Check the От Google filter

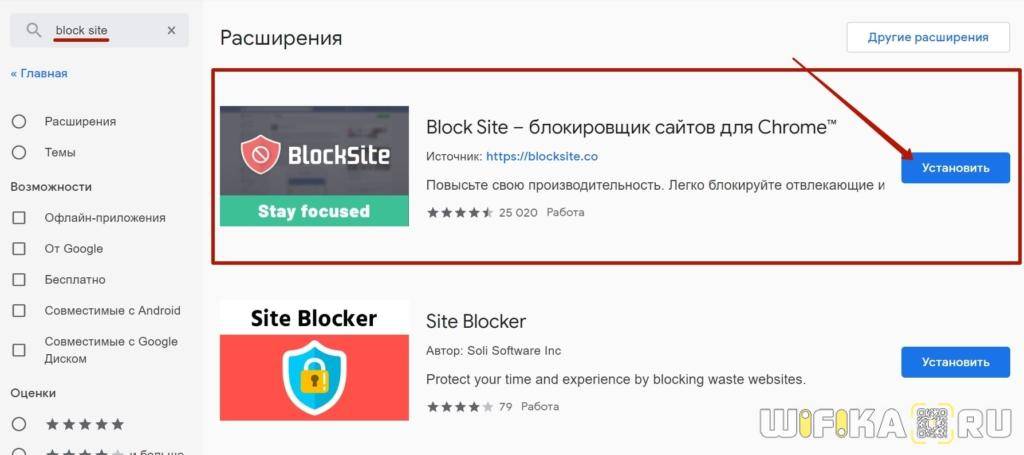[19, 249]
